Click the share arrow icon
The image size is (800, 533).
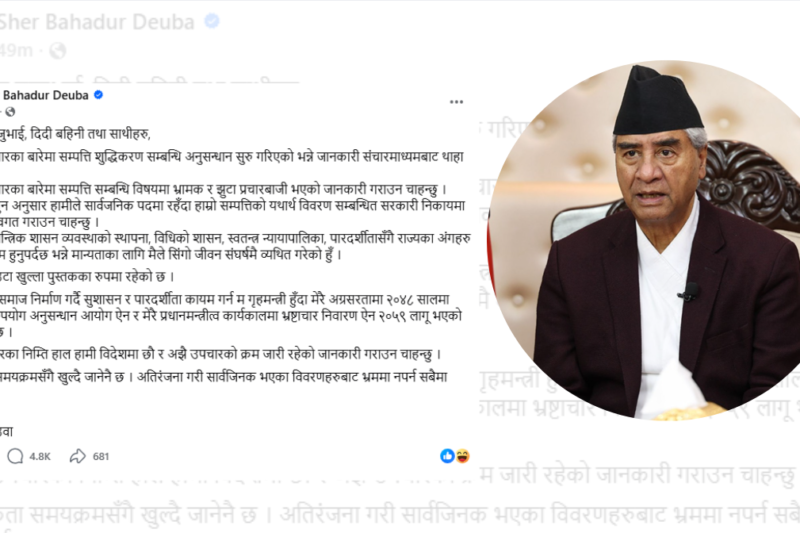tap(78, 456)
